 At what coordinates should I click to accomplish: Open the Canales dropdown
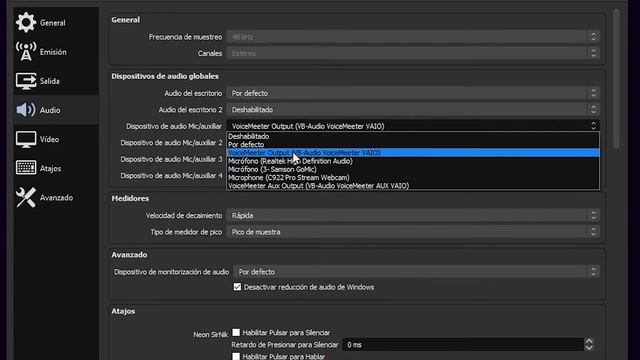click(413, 53)
